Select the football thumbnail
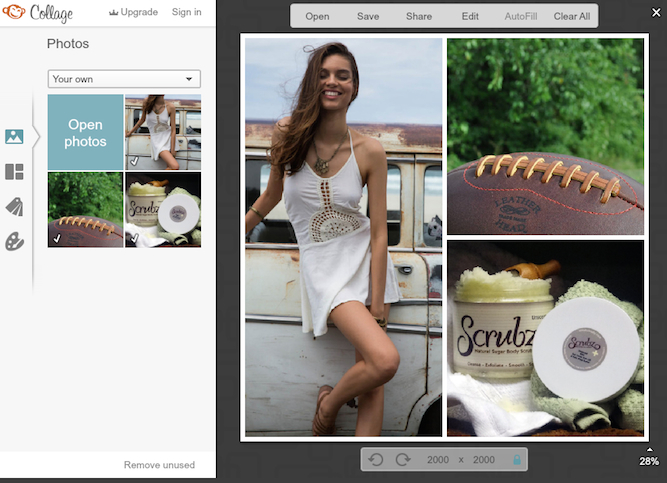 [x=86, y=210]
